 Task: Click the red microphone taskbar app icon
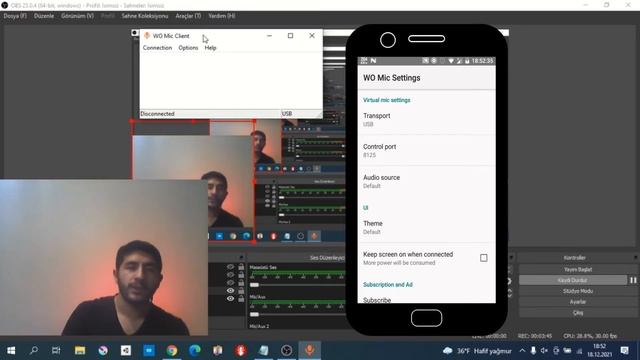click(x=240, y=350)
